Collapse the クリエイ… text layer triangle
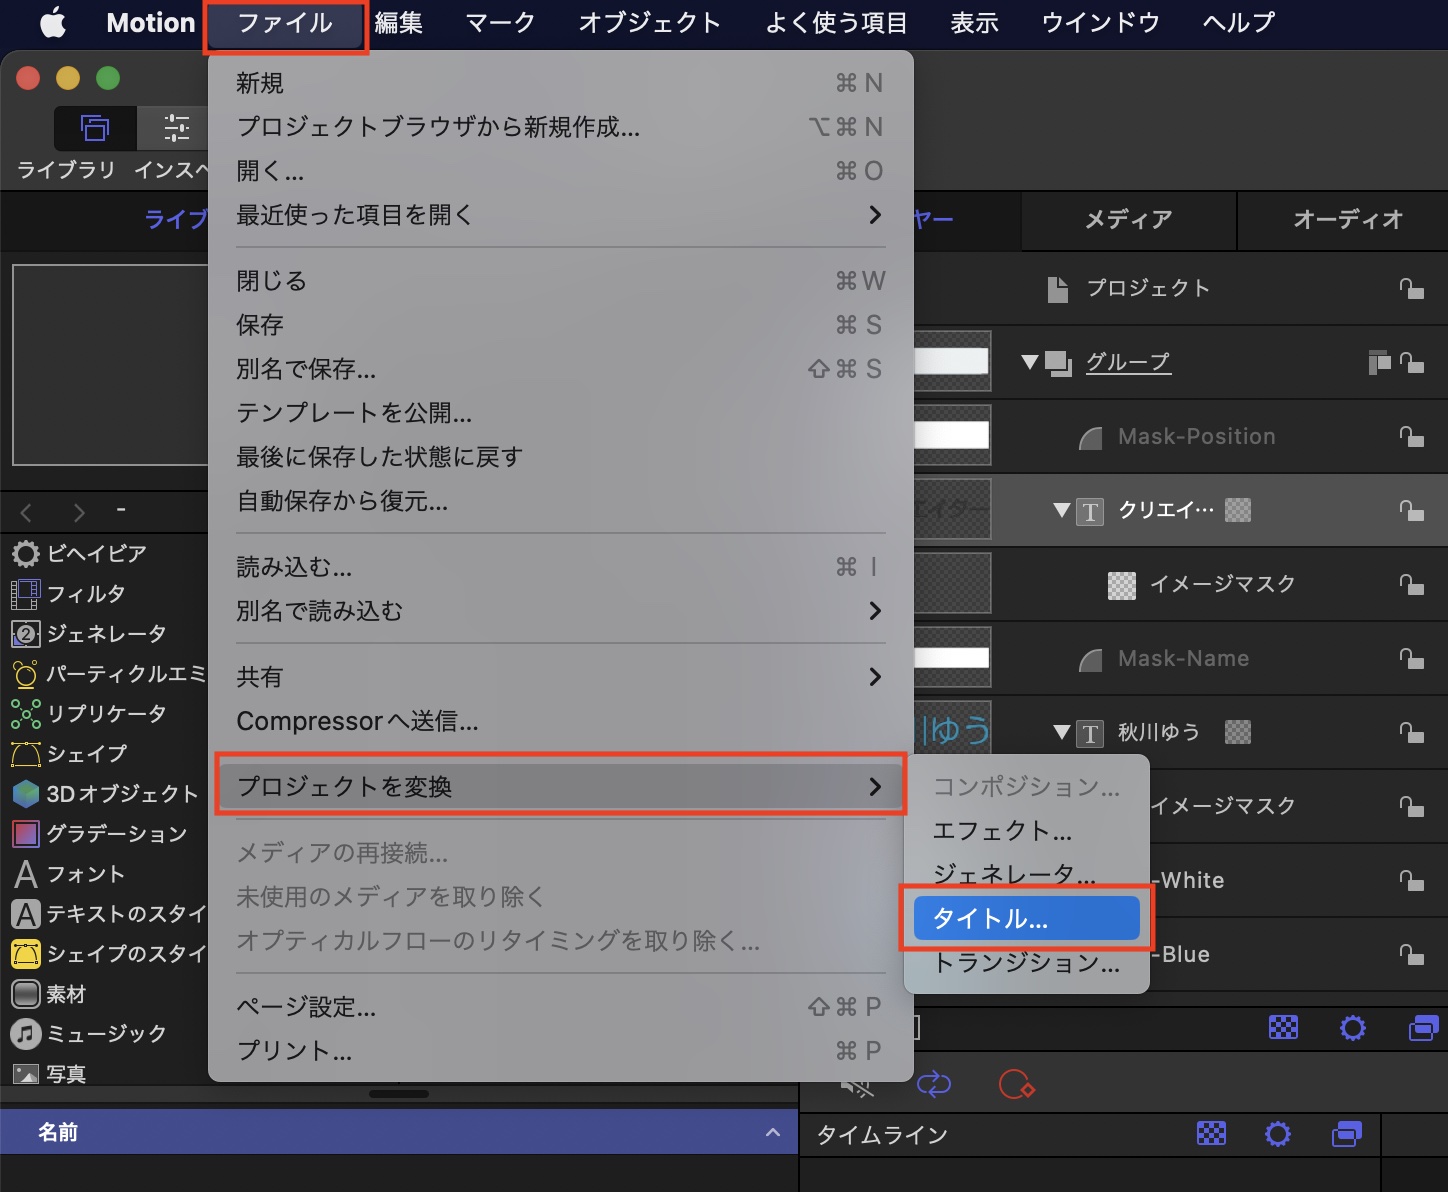The image size is (1448, 1192). pos(1062,510)
